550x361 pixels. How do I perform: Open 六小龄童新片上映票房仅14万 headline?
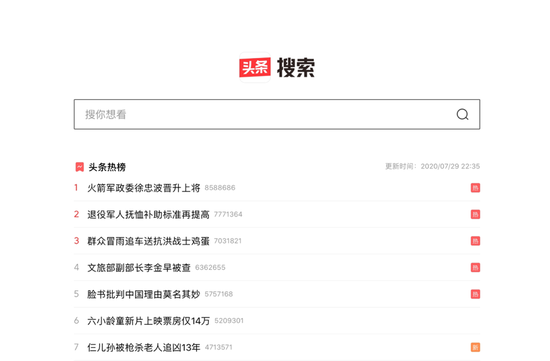point(148,321)
